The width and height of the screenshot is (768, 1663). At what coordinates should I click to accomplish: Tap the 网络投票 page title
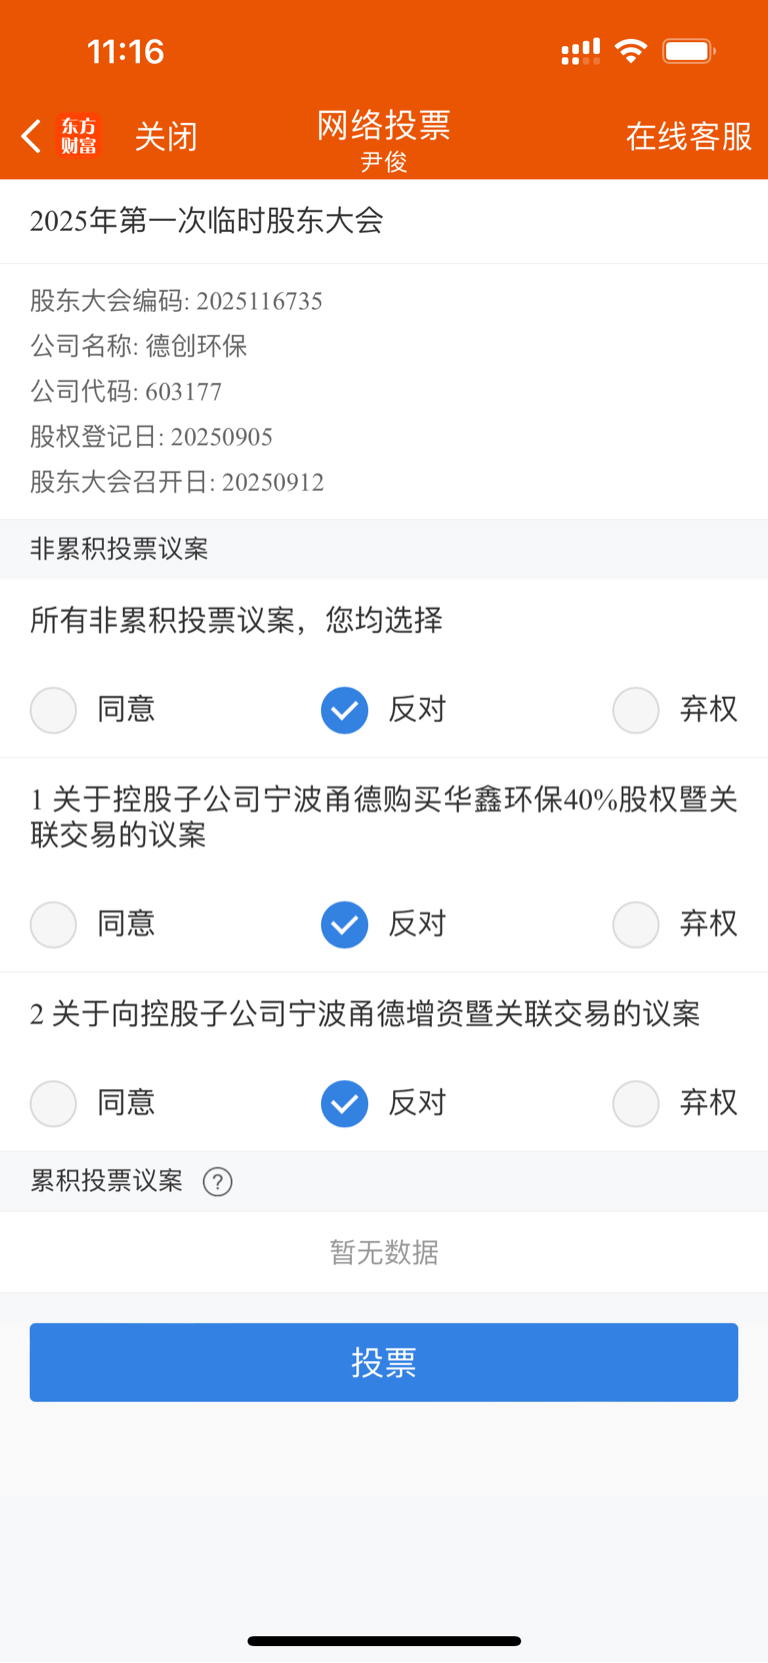click(x=384, y=125)
